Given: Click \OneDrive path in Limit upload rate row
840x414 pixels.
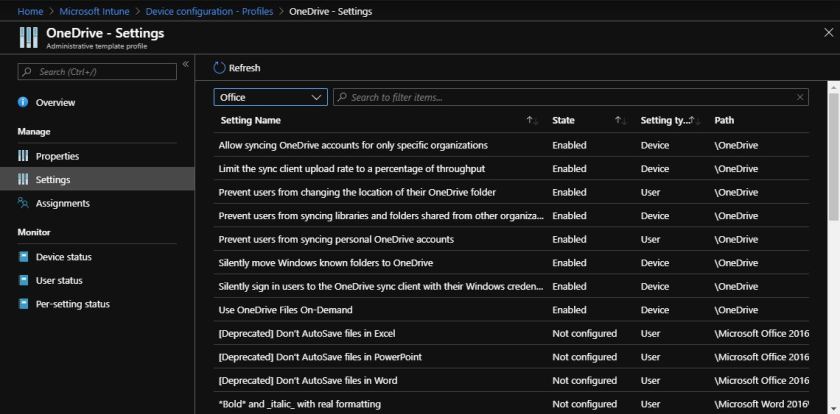Looking at the screenshot, I should (x=736, y=169).
